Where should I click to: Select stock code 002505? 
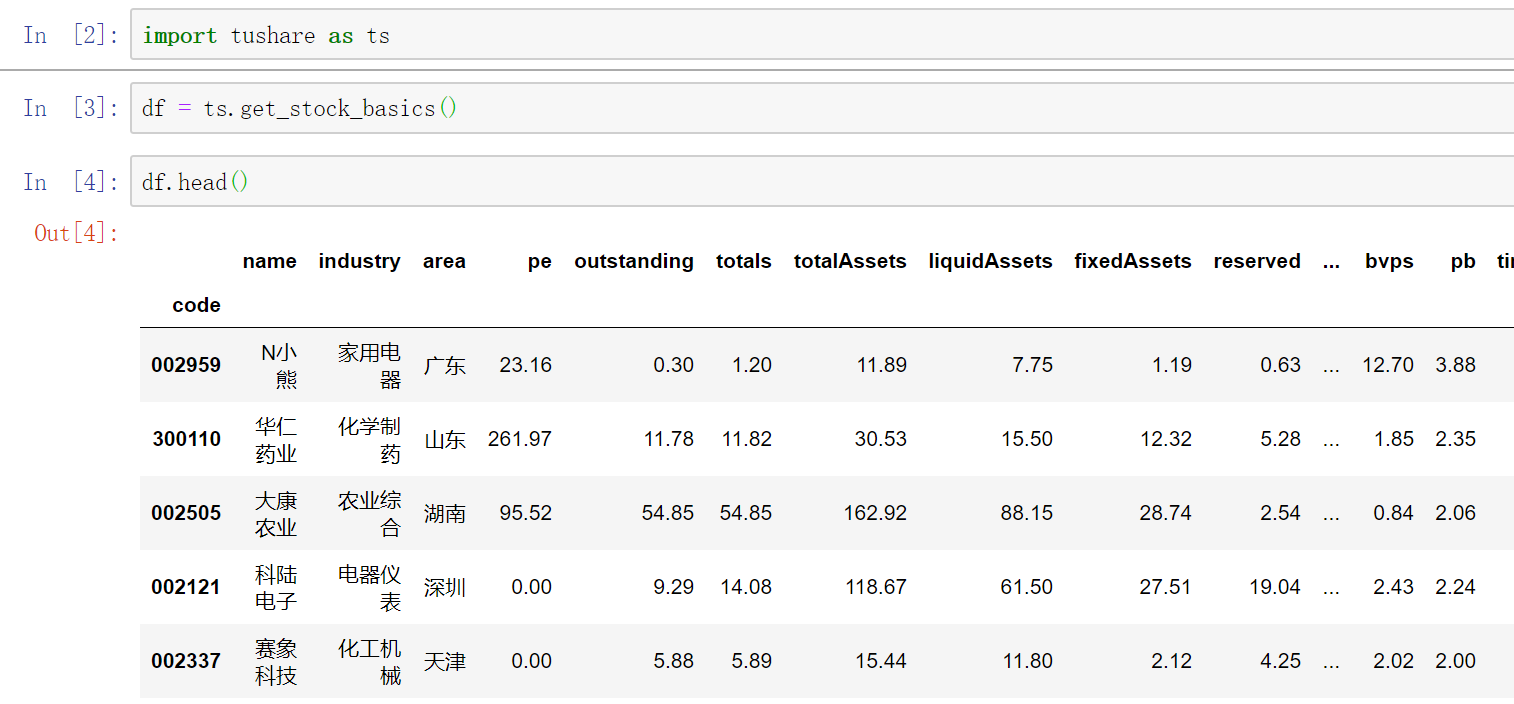point(186,513)
